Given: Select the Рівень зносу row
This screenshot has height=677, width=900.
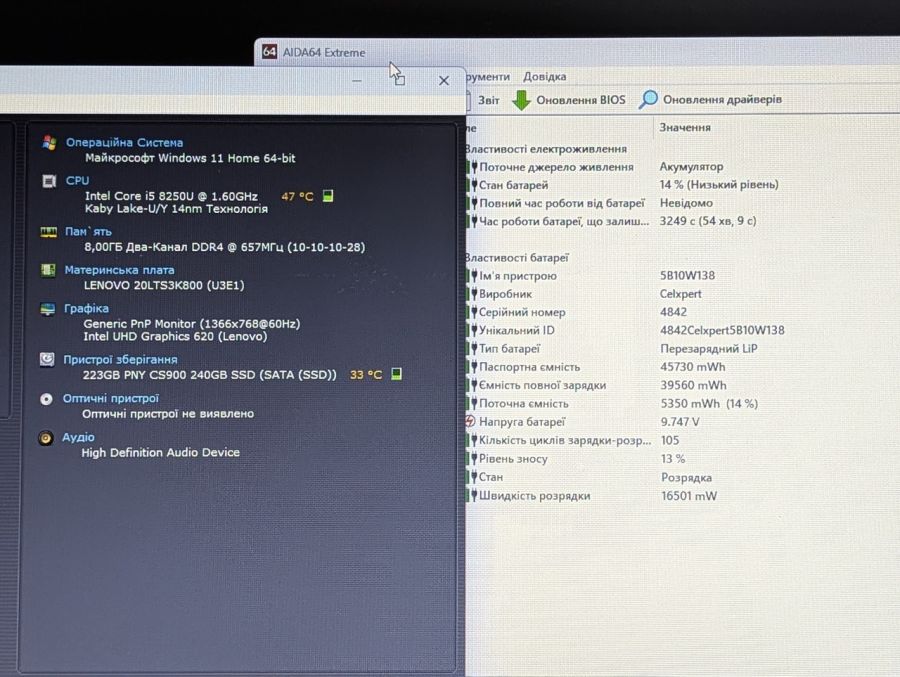Looking at the screenshot, I should click(576, 459).
